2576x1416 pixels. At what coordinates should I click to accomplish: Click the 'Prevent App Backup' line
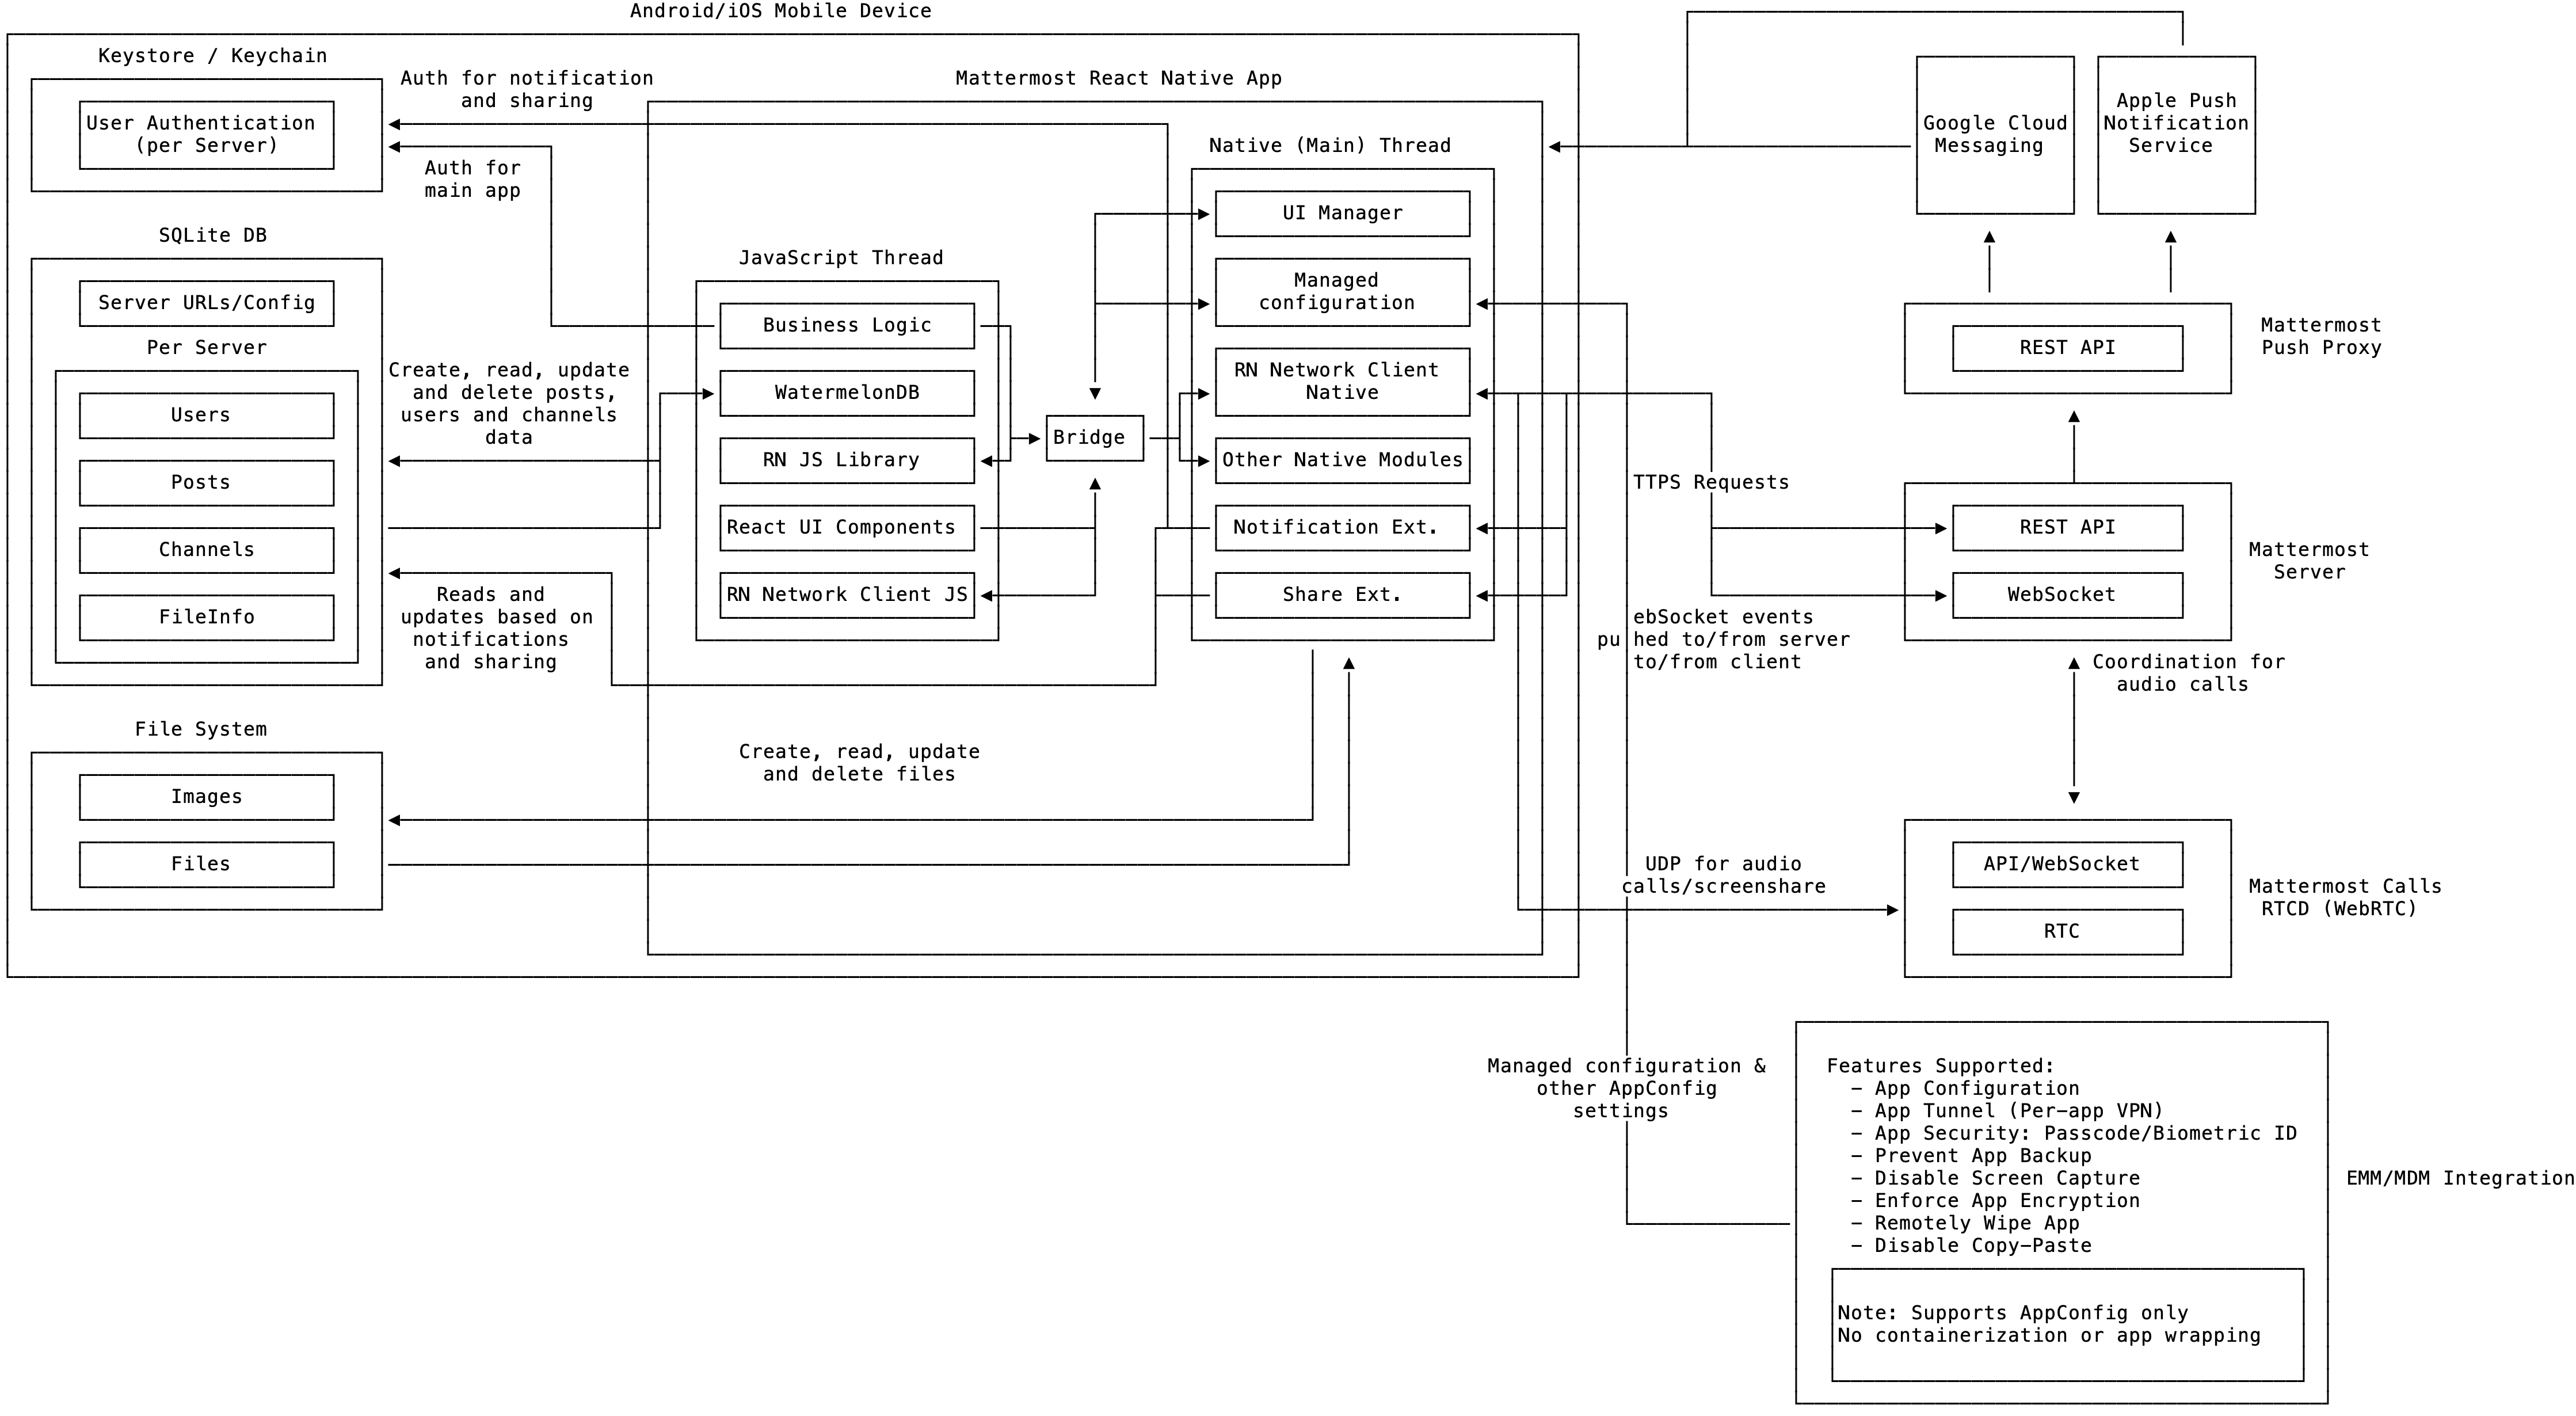1971,1156
